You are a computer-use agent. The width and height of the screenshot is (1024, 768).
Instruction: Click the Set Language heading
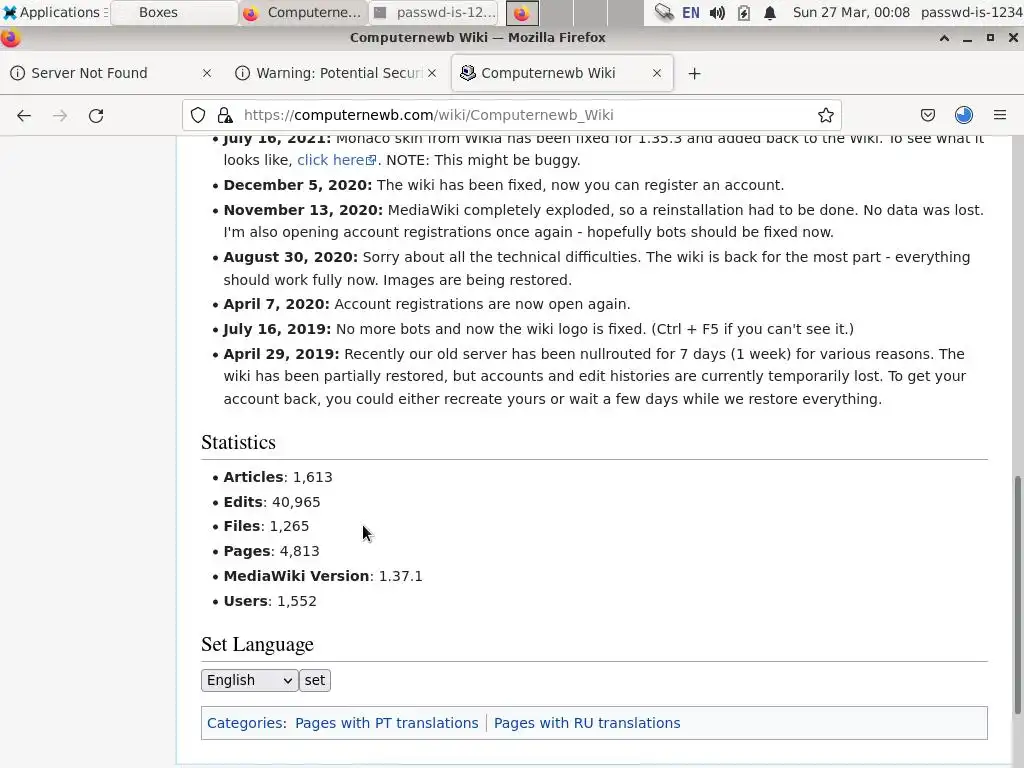point(257,644)
